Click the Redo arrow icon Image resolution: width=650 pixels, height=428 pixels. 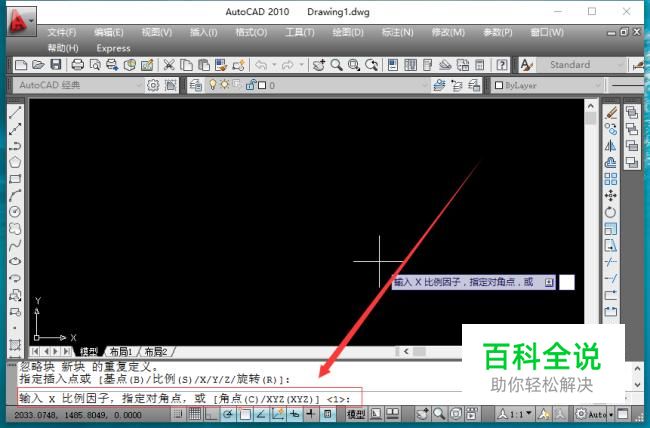288,65
